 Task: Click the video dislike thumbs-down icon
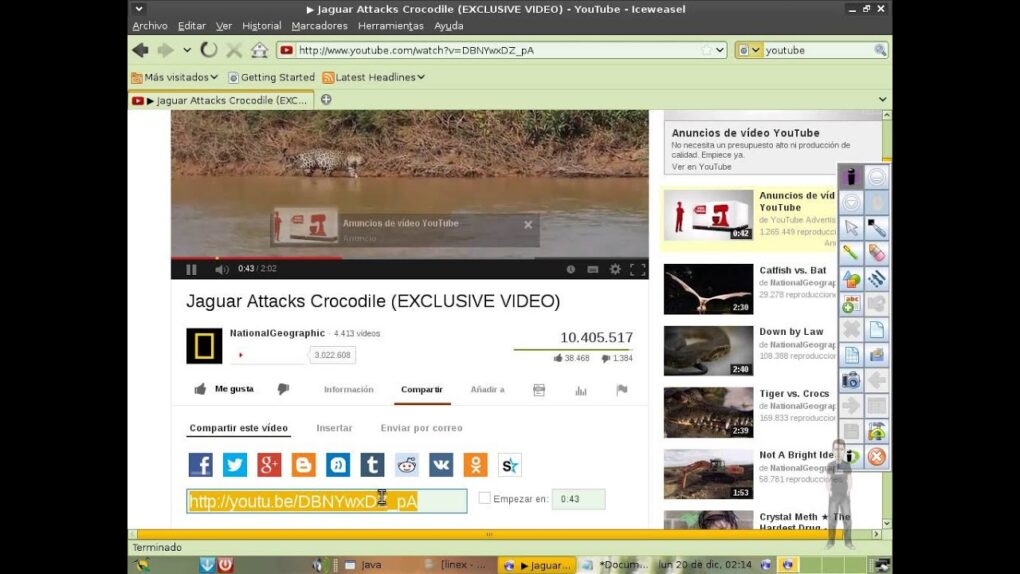[283, 389]
